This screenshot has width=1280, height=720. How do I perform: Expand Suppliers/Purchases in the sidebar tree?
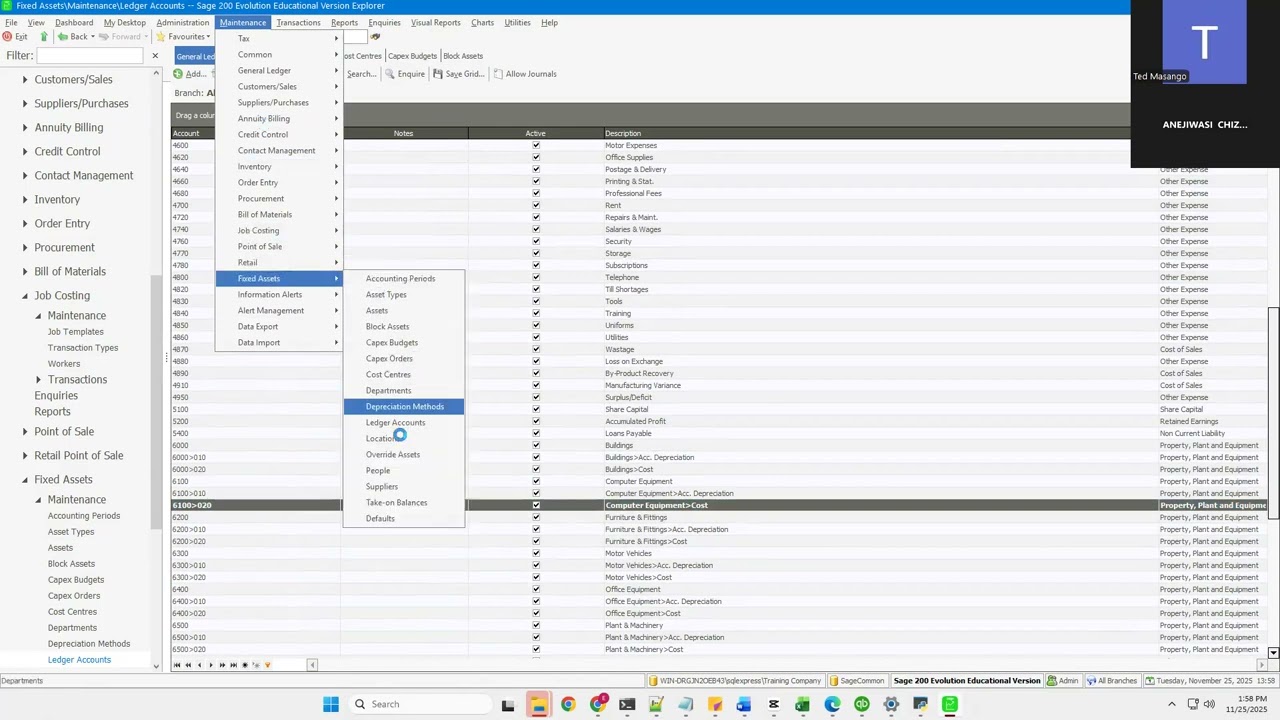[x=25, y=104]
